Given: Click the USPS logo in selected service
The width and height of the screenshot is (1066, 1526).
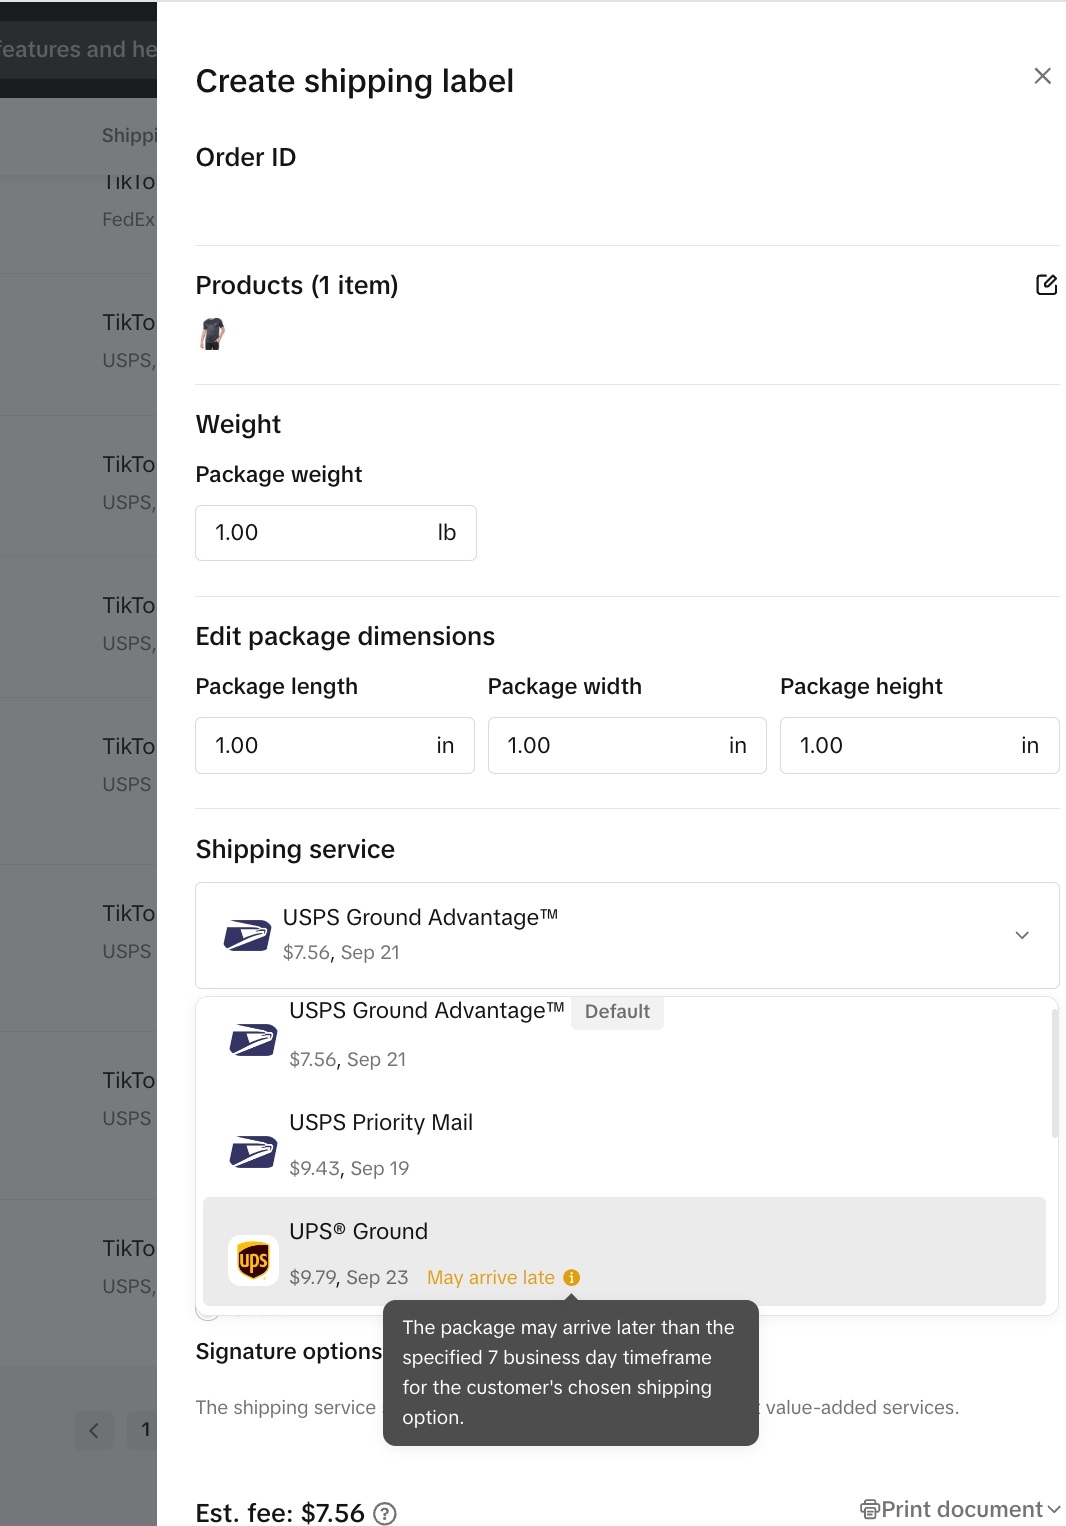Looking at the screenshot, I should (x=247, y=935).
